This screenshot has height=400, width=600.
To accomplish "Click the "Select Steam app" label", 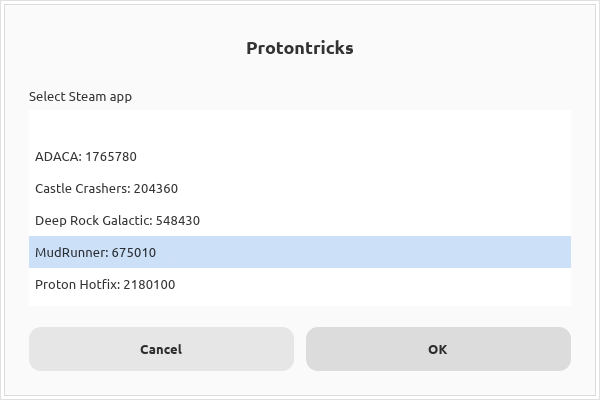I will pyautogui.click(x=80, y=97).
